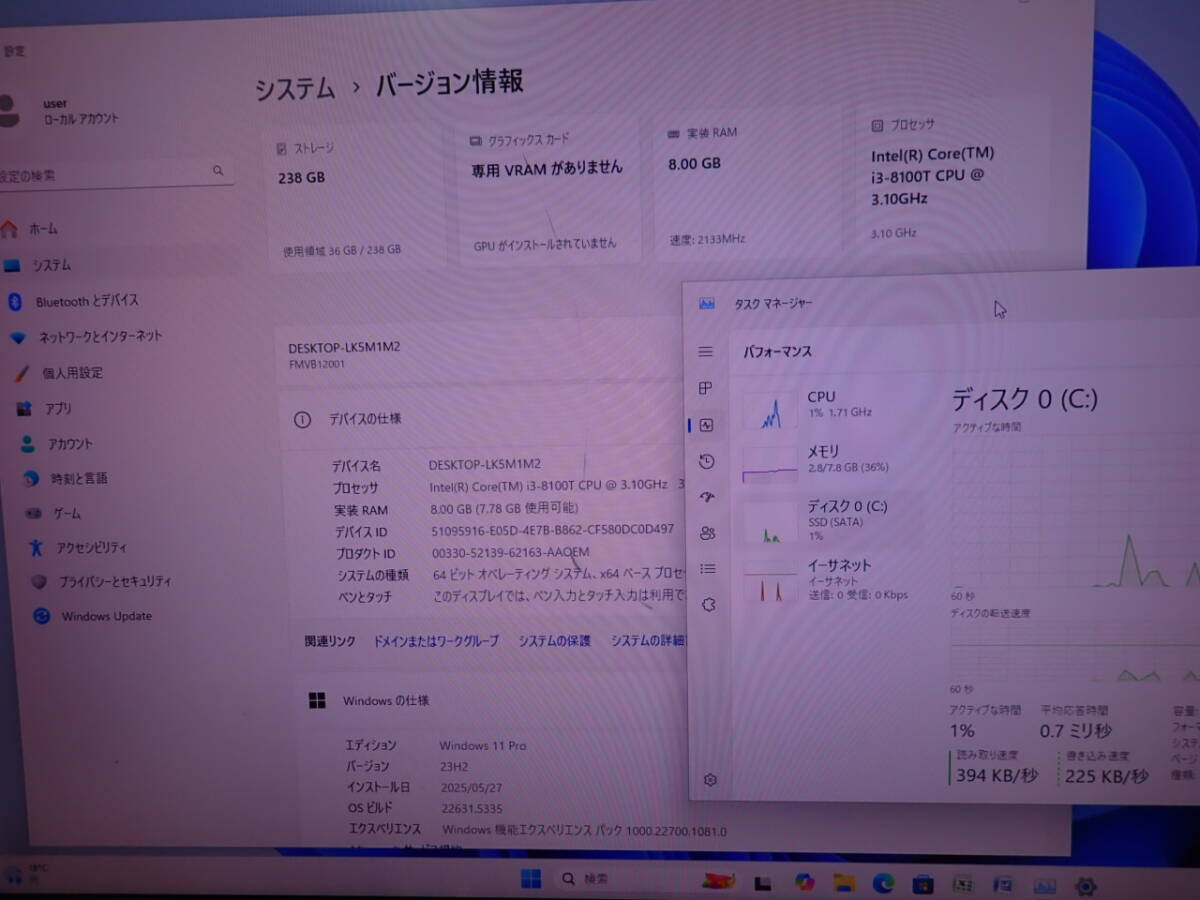Click the 読み取り速度 394 KB/秒 value
This screenshot has width=1200, height=900.
click(996, 775)
